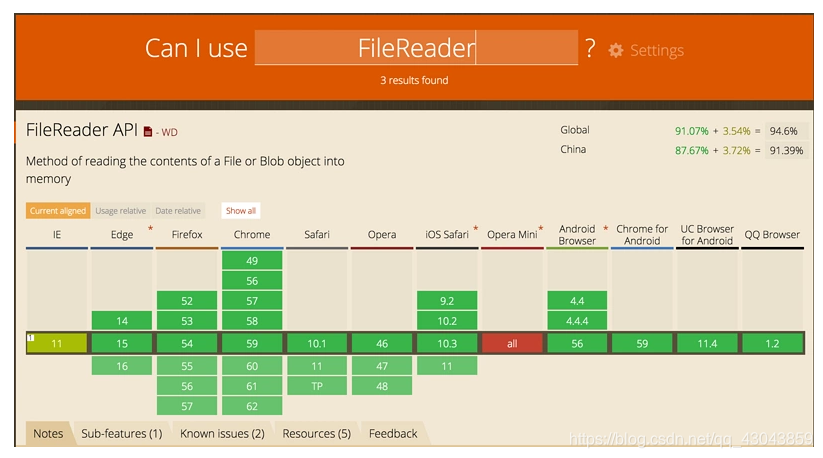Click the Chrome for Android 59 cell
The height and width of the screenshot is (458, 823).
pyautogui.click(x=642, y=344)
